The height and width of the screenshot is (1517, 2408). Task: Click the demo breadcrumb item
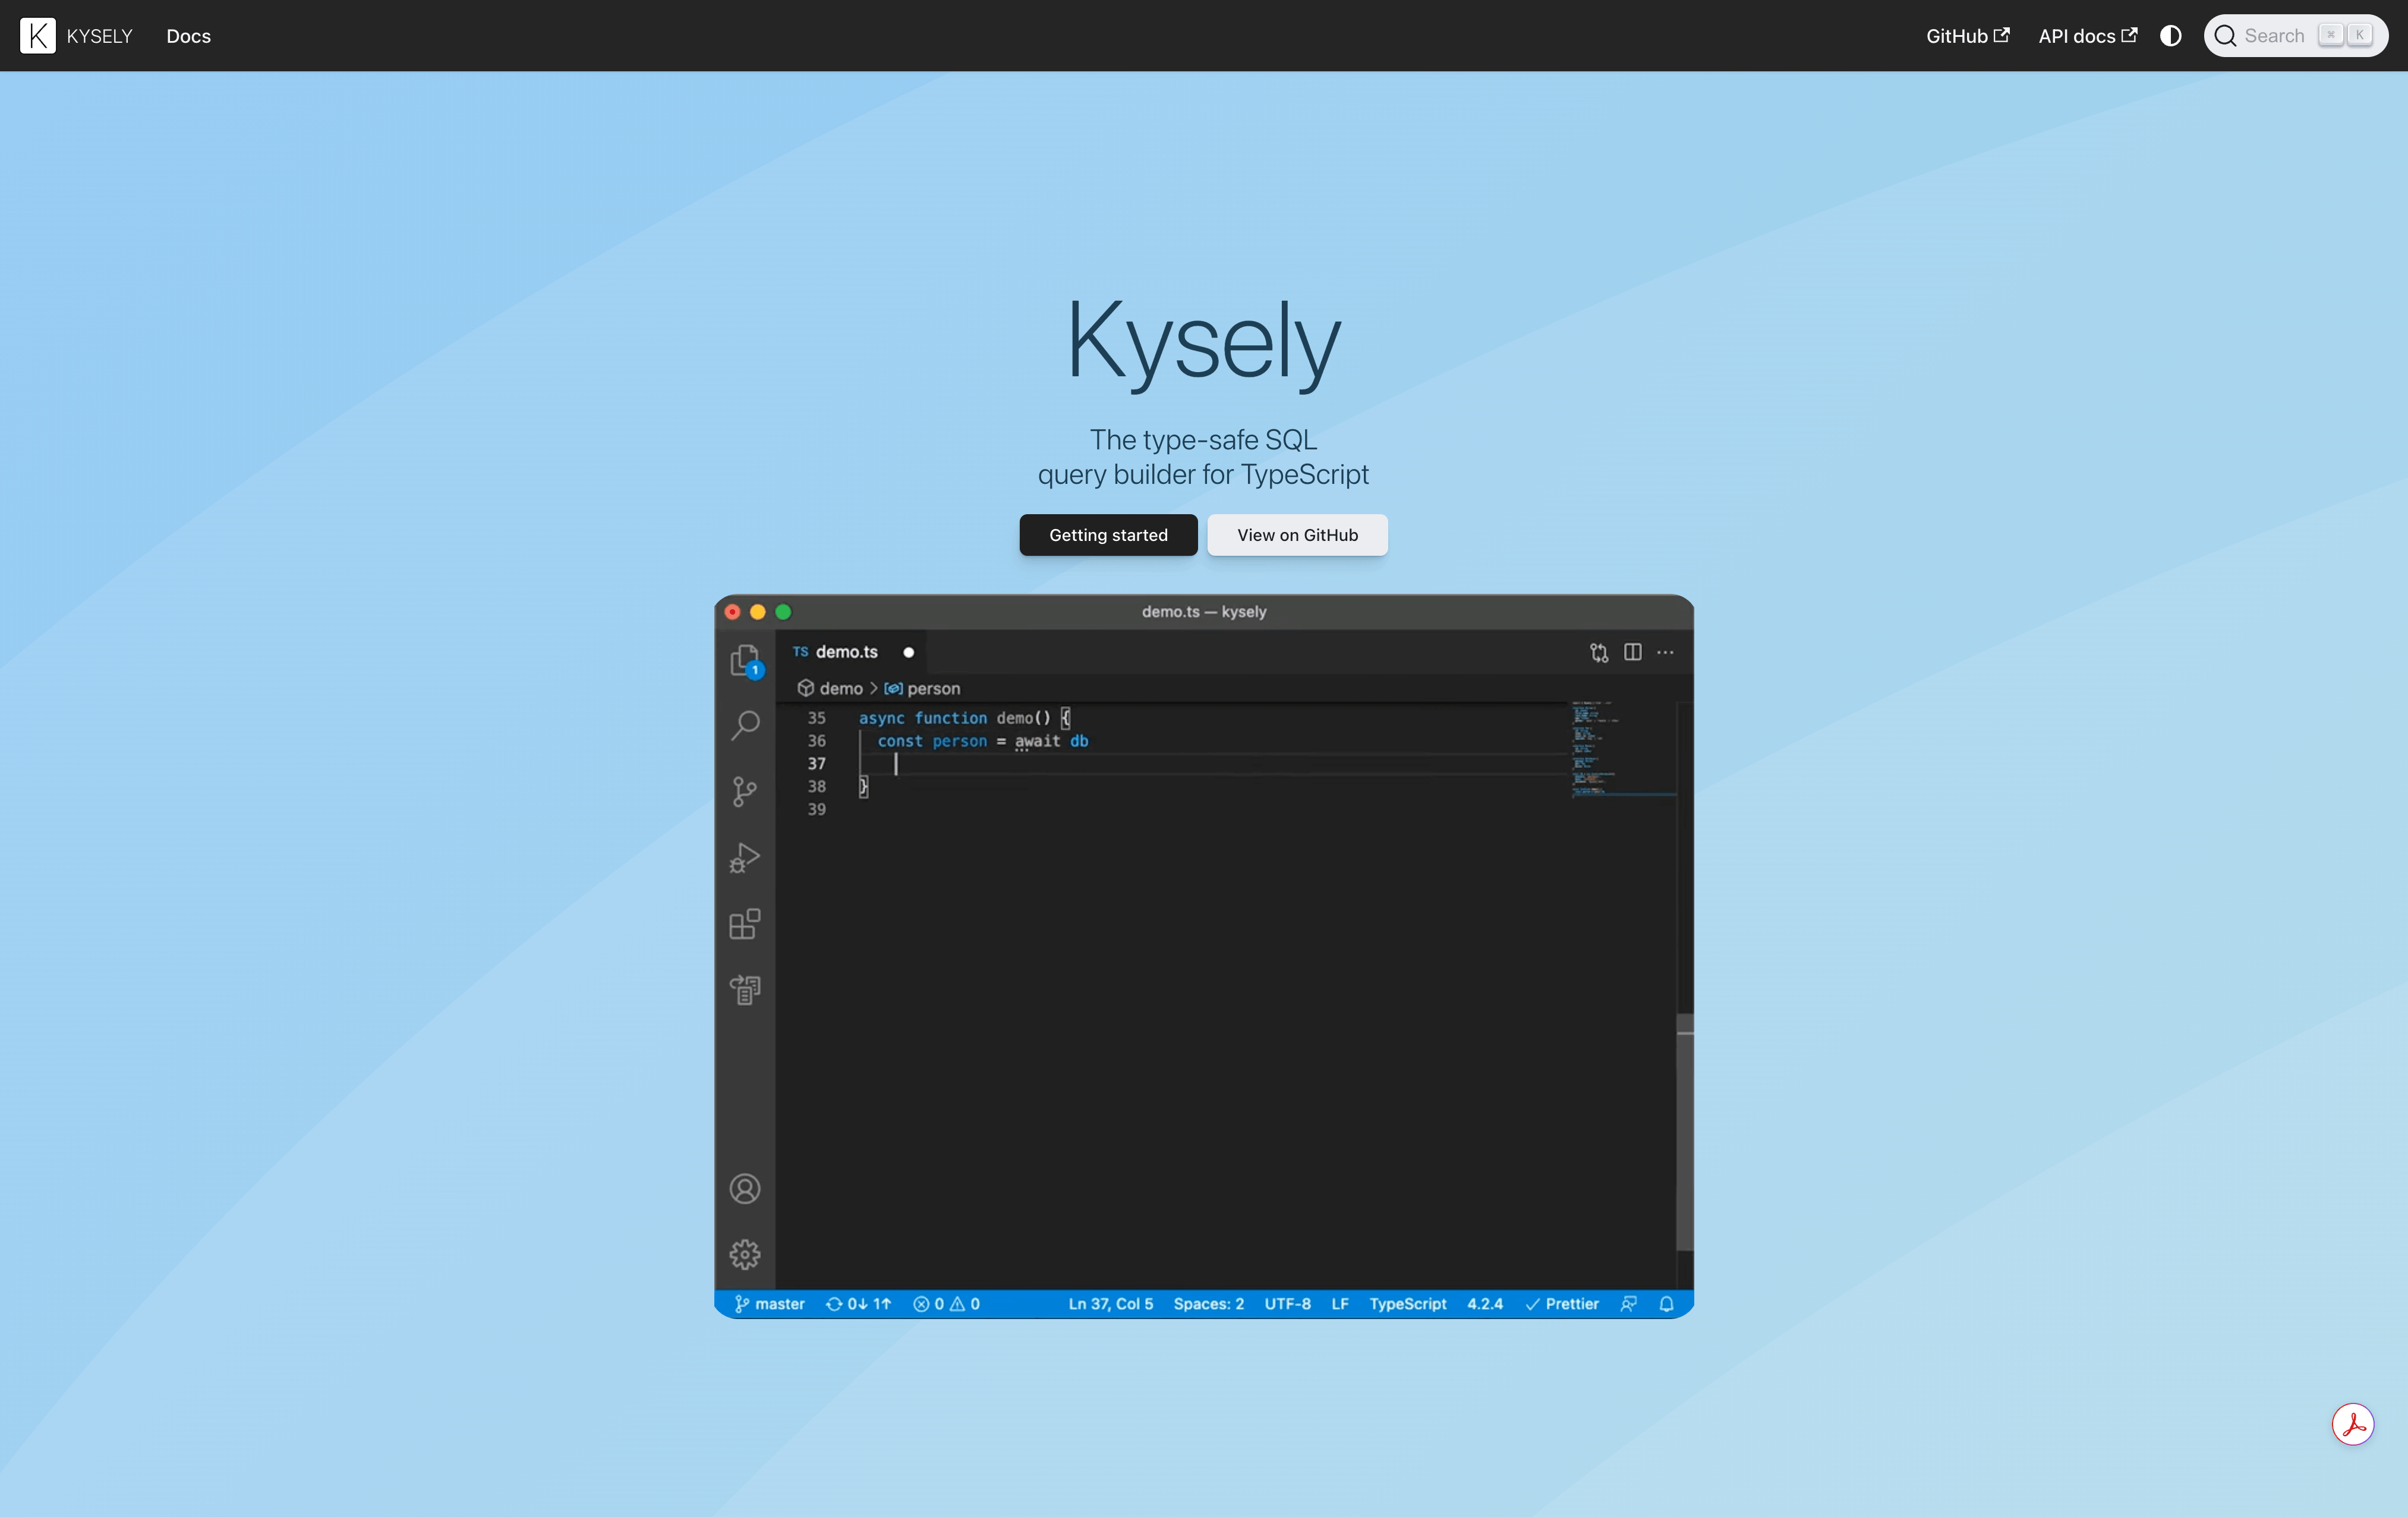pos(830,689)
